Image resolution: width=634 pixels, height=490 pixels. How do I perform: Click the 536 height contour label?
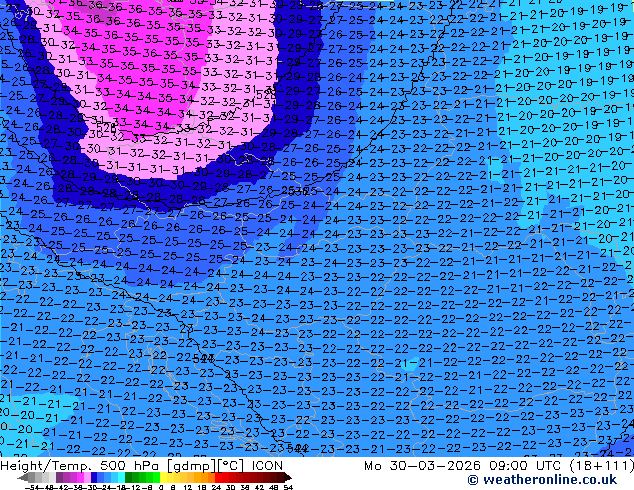point(299,190)
